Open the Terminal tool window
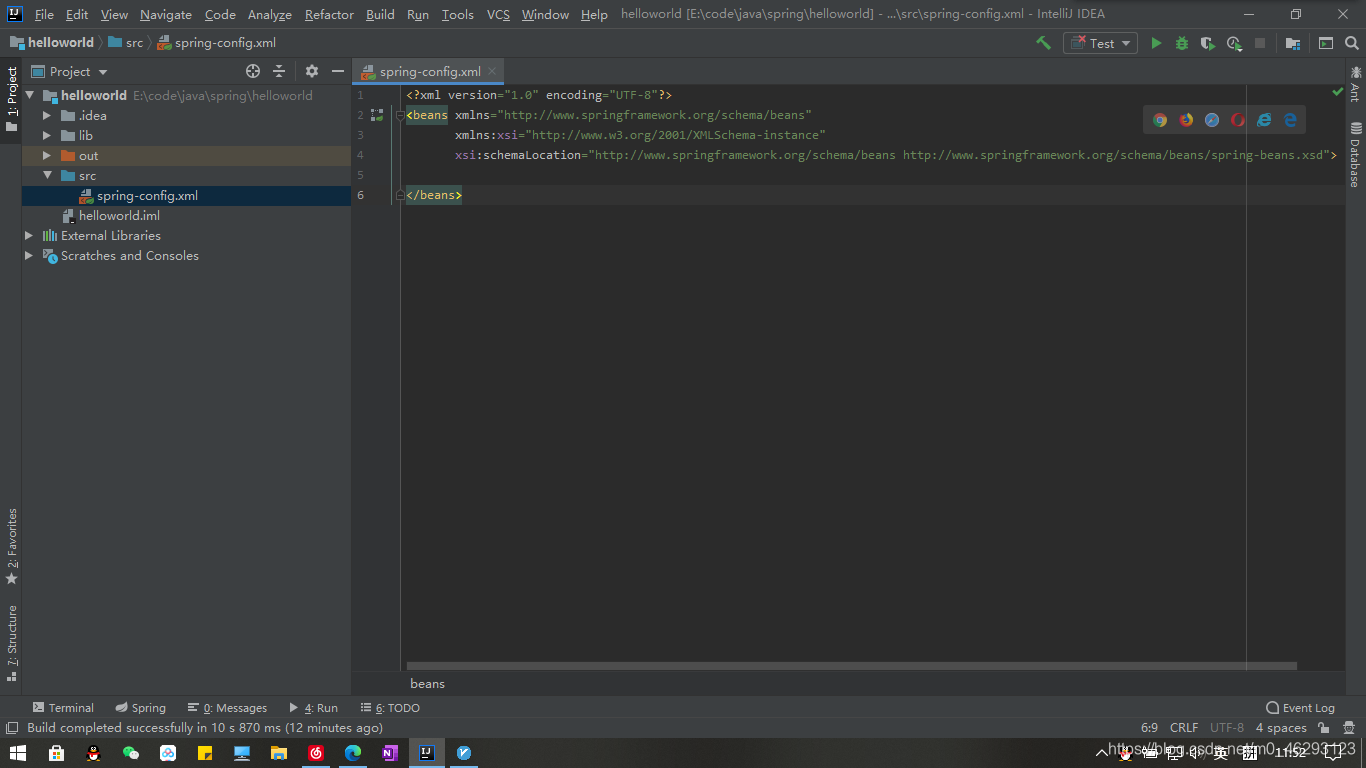This screenshot has width=1366, height=768. point(63,707)
